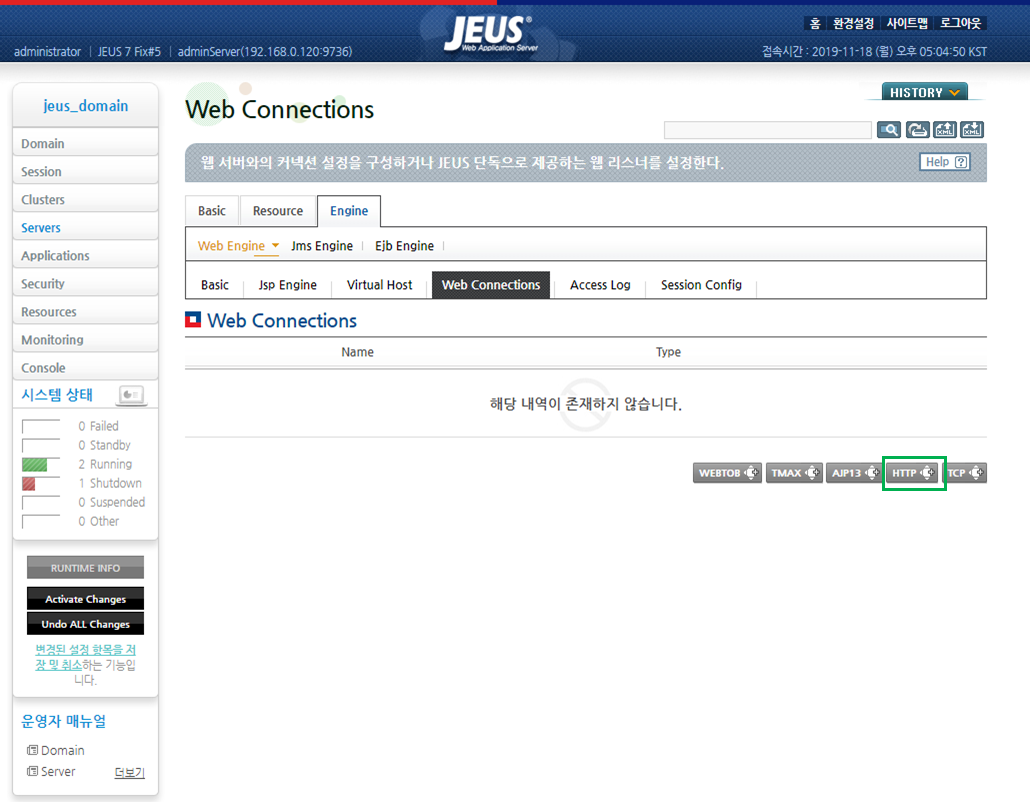1030x802 pixels.
Task: Open the jeus_domain header link
Action: point(85,106)
